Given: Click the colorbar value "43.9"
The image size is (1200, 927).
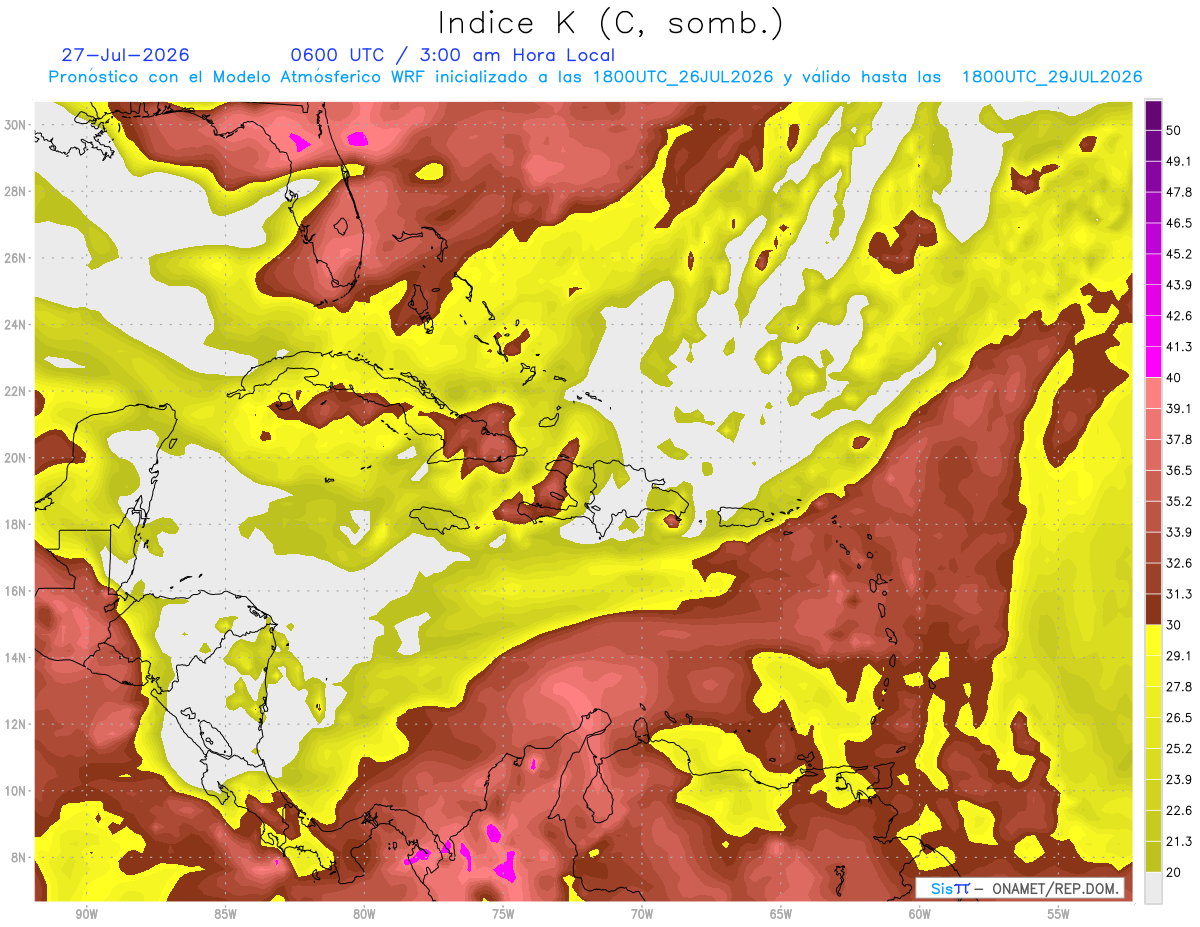Looking at the screenshot, I should coord(1179,285).
